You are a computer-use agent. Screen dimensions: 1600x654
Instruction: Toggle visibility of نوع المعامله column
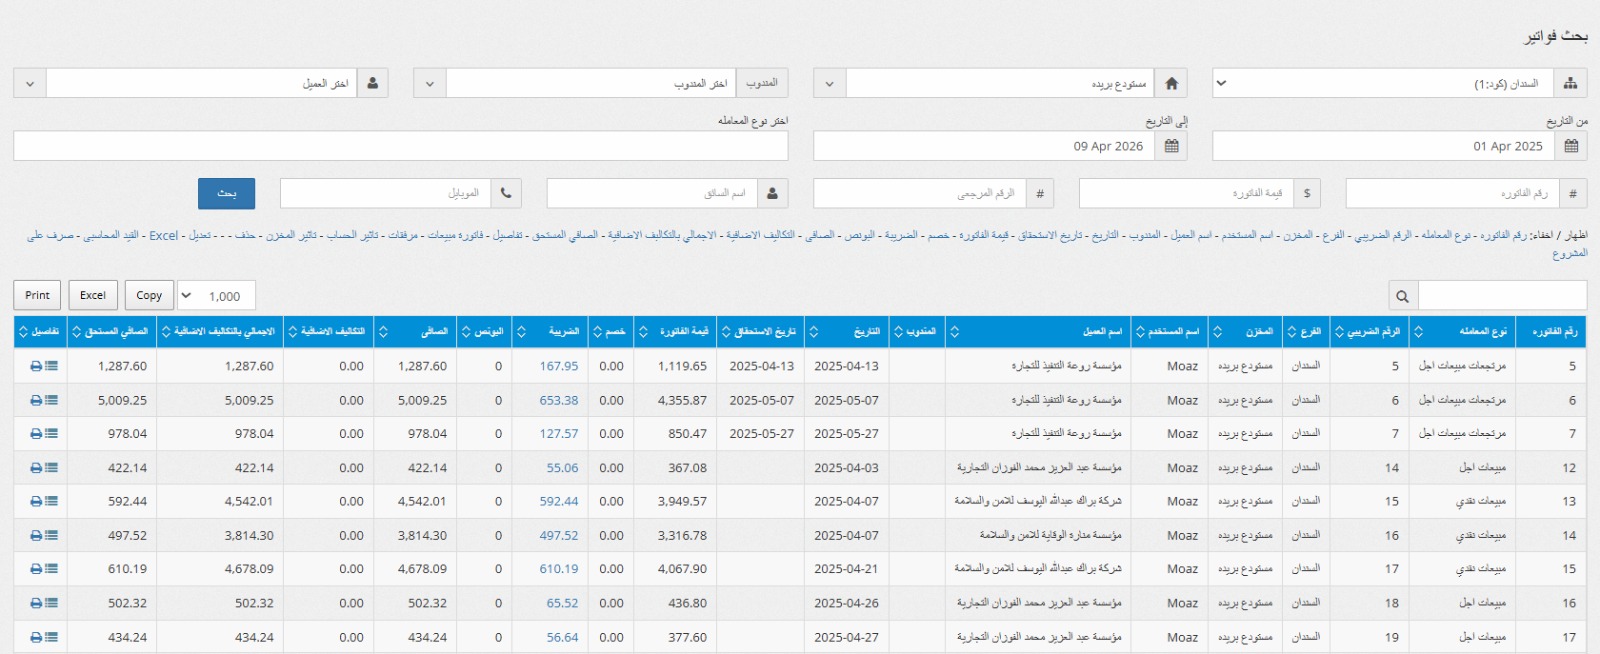[x=1446, y=236]
